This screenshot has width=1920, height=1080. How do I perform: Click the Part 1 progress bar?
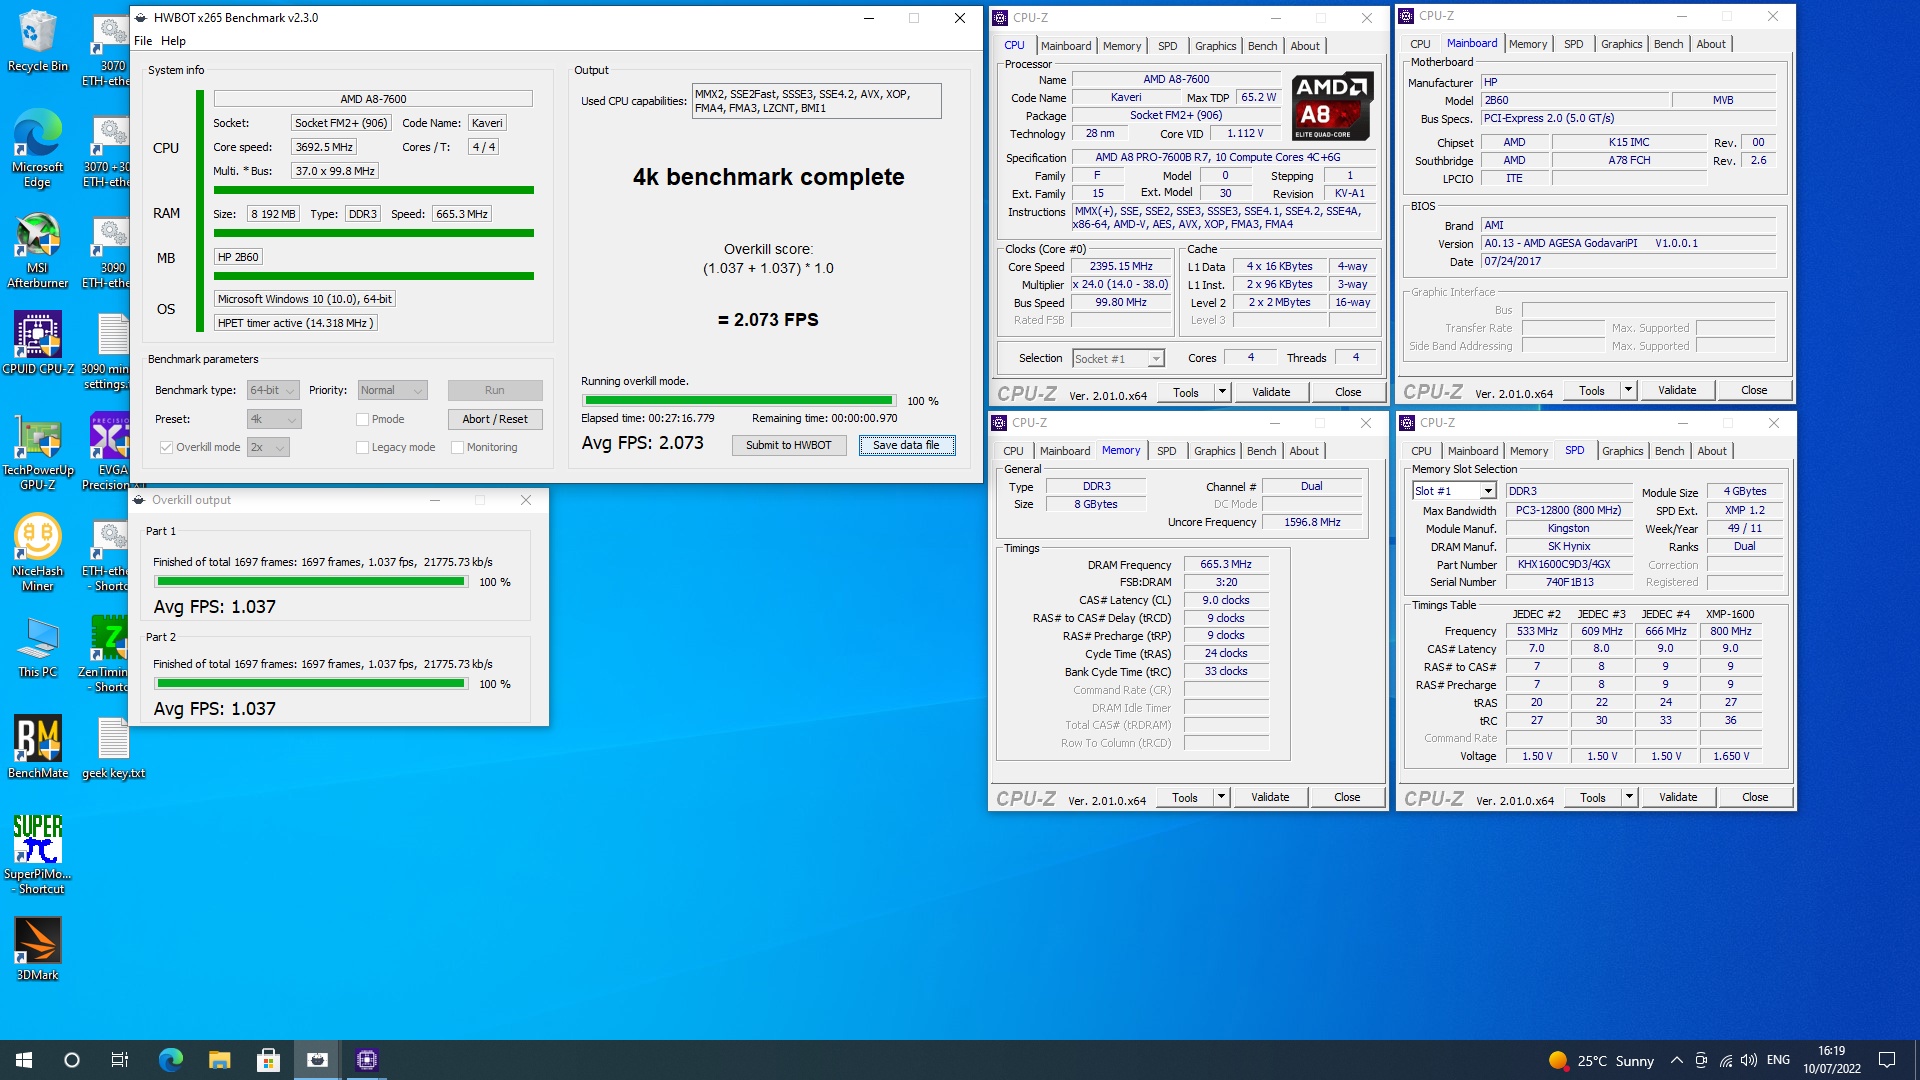[310, 582]
